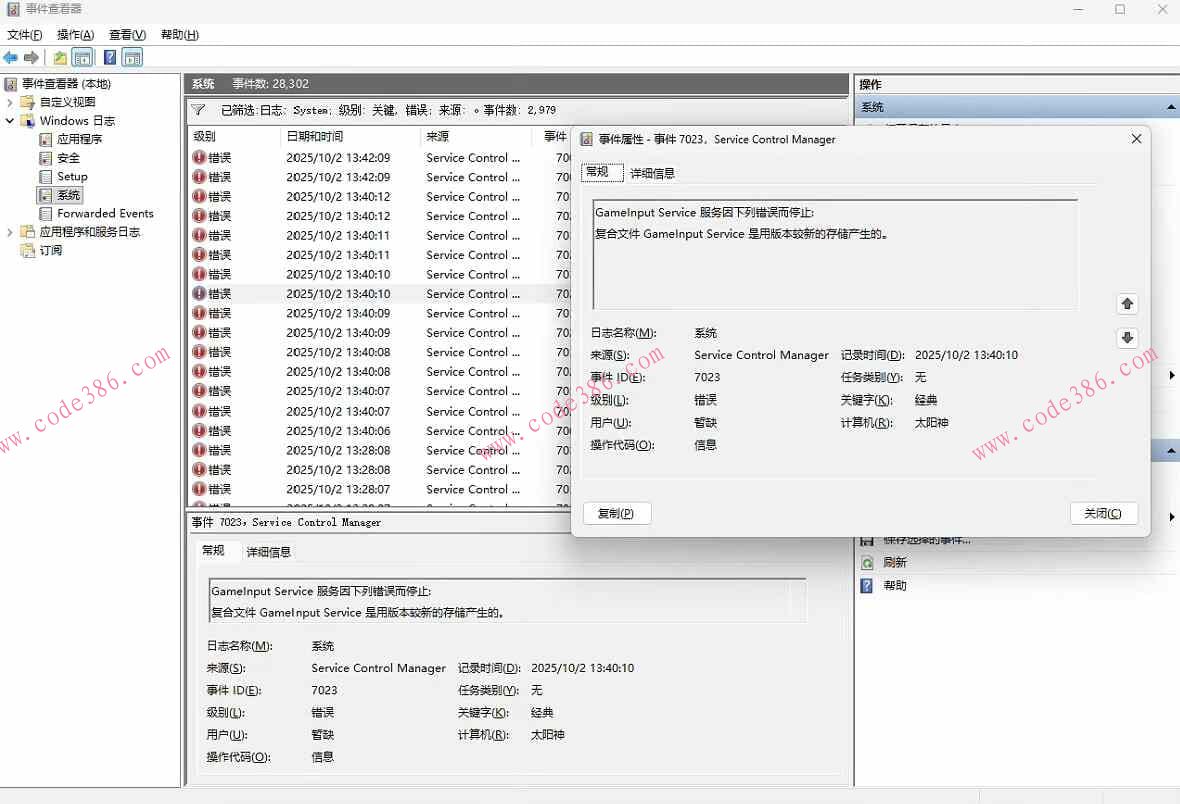This screenshot has width=1180, height=804.
Task: Click the 订阅 icon in the tree
Action: pyautogui.click(x=28, y=251)
